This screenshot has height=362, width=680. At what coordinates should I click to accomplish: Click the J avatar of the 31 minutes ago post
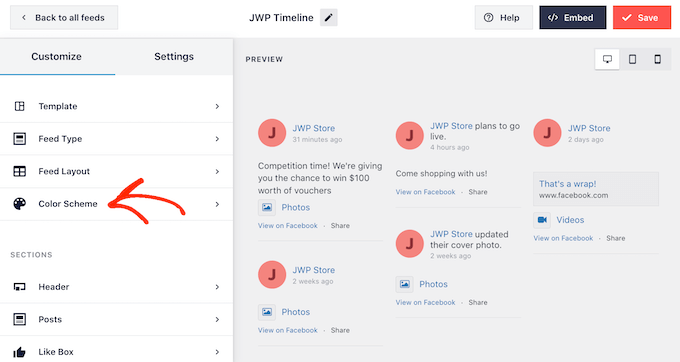pyautogui.click(x=272, y=133)
